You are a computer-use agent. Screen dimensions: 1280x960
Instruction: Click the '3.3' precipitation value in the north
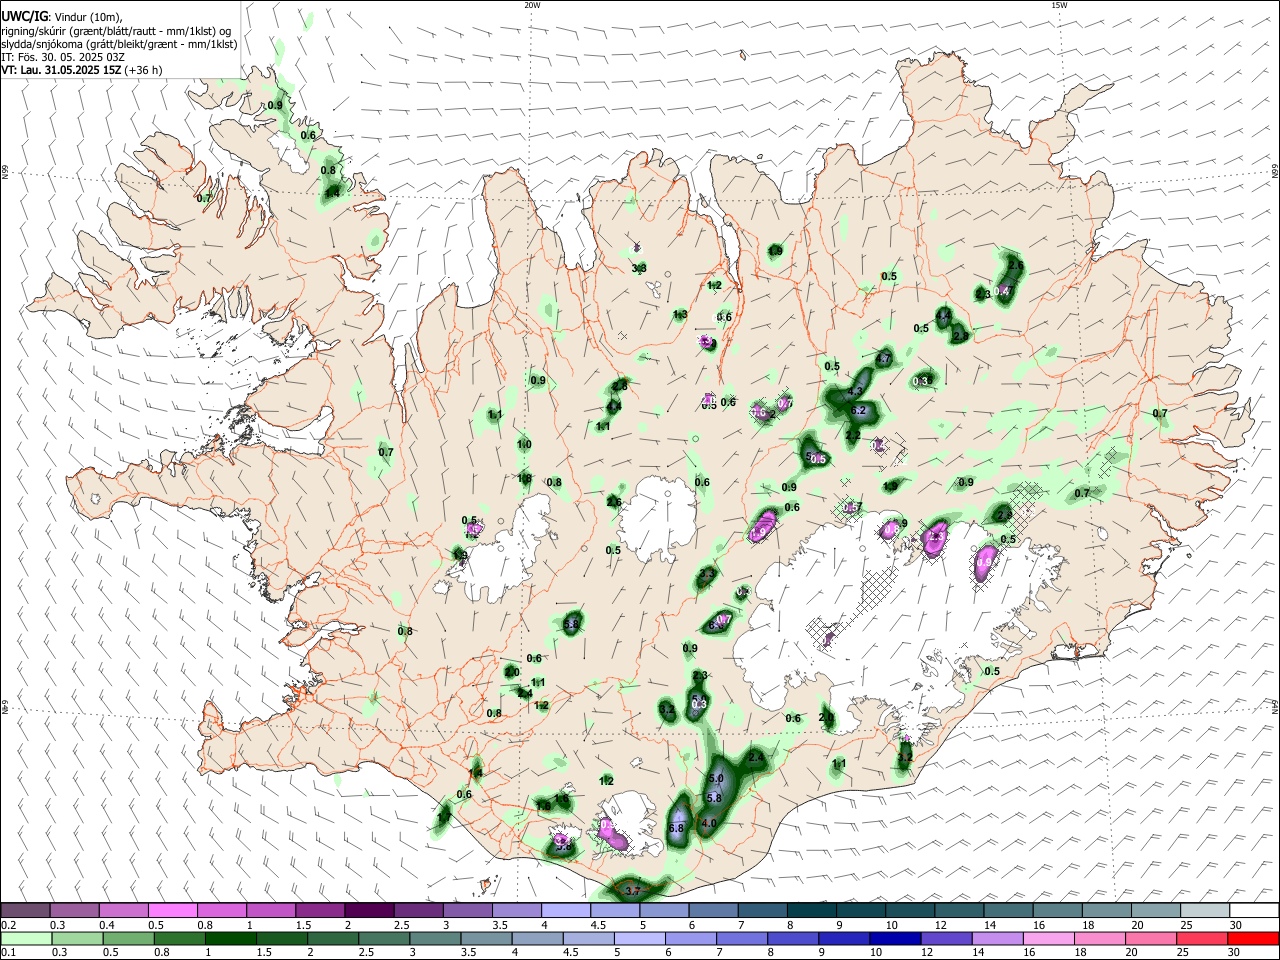pyautogui.click(x=639, y=268)
